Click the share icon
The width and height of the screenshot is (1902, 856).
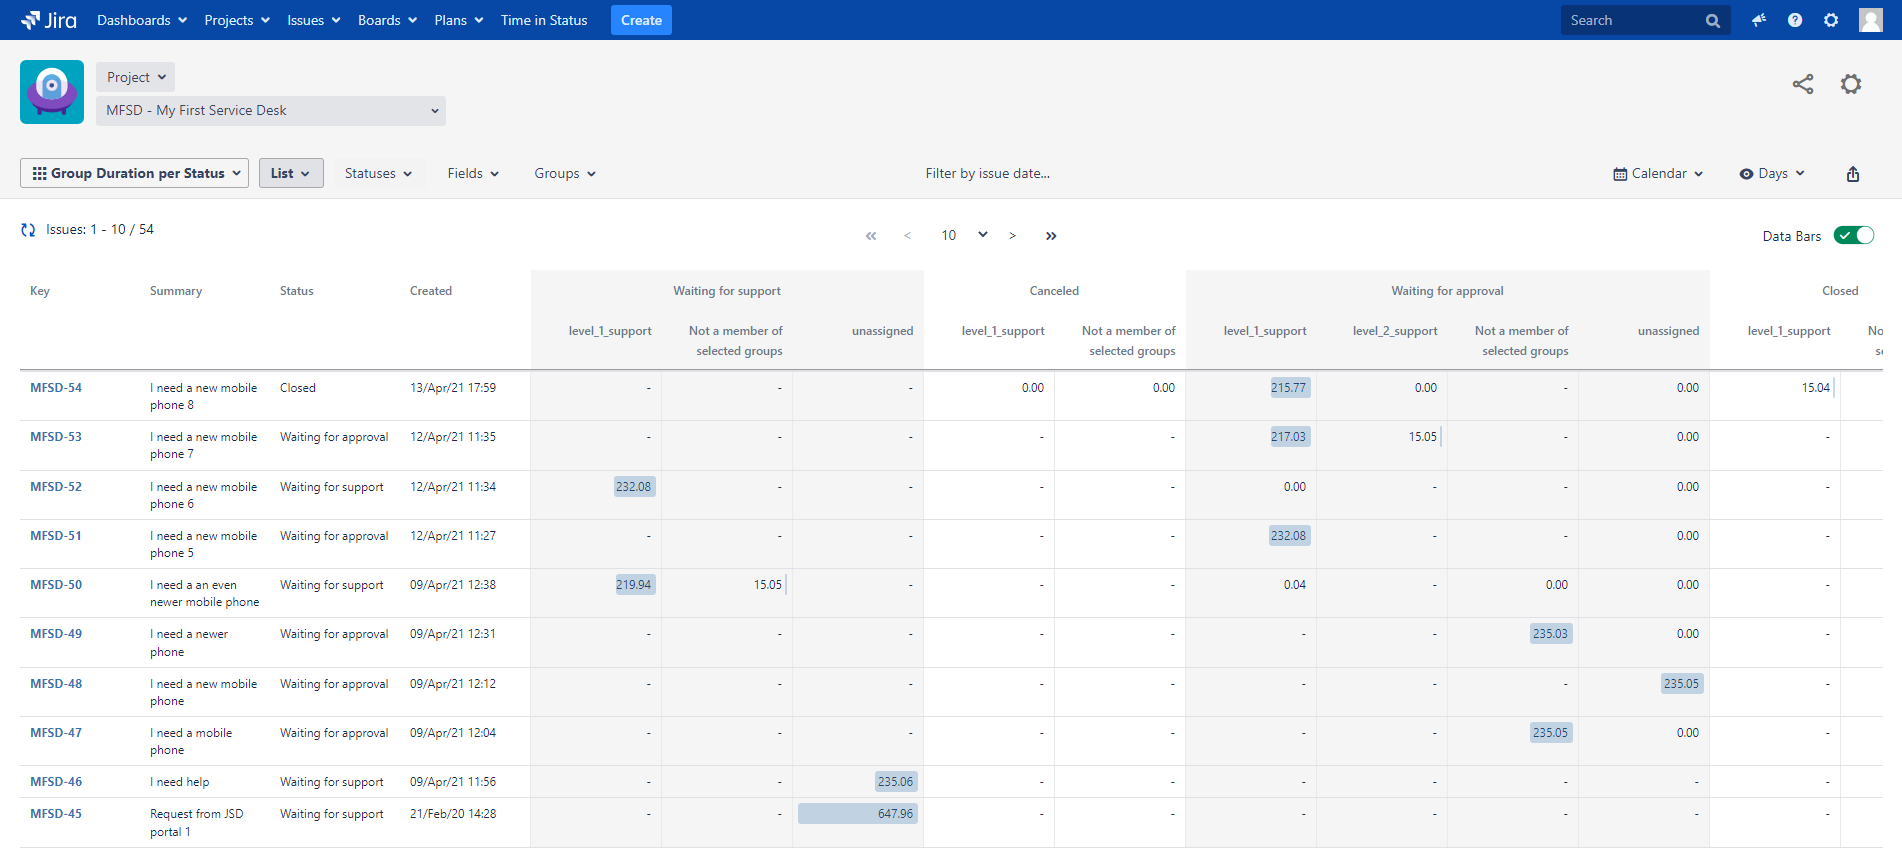pos(1802,84)
